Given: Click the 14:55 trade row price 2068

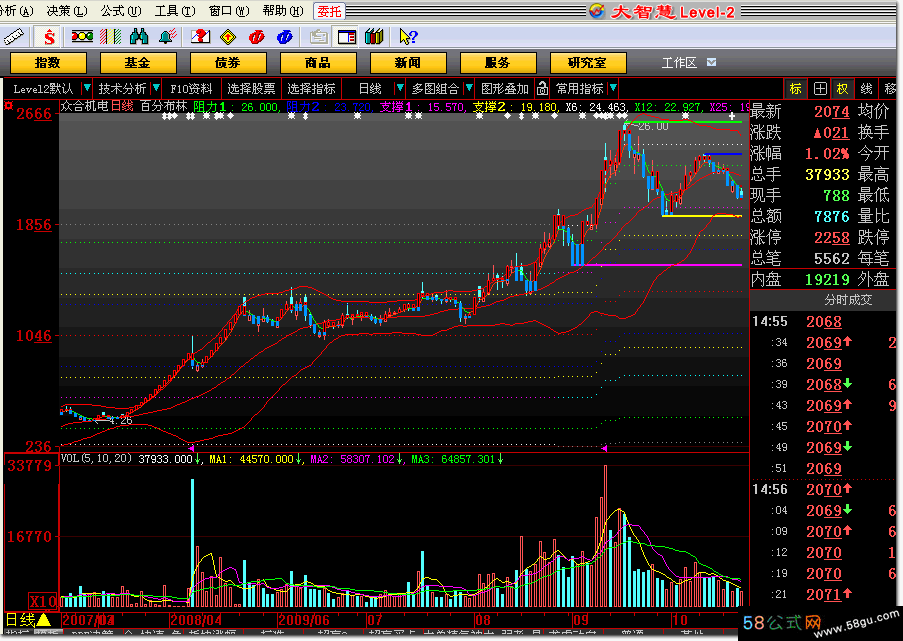Looking at the screenshot, I should coord(824,321).
